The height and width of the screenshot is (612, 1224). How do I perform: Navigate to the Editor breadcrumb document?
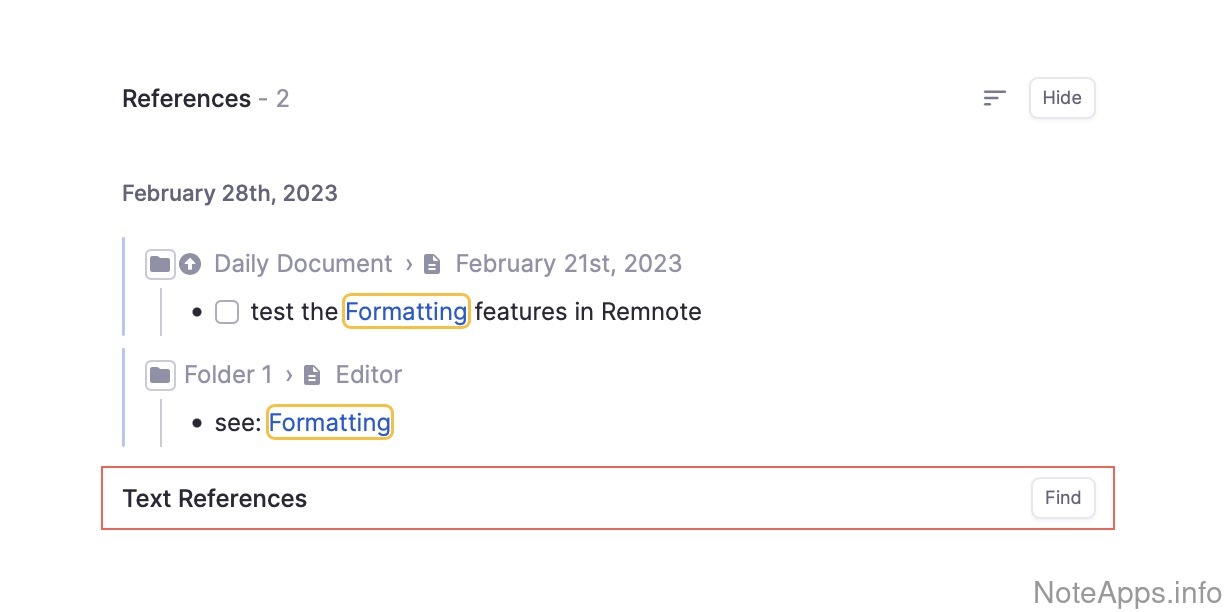point(369,375)
